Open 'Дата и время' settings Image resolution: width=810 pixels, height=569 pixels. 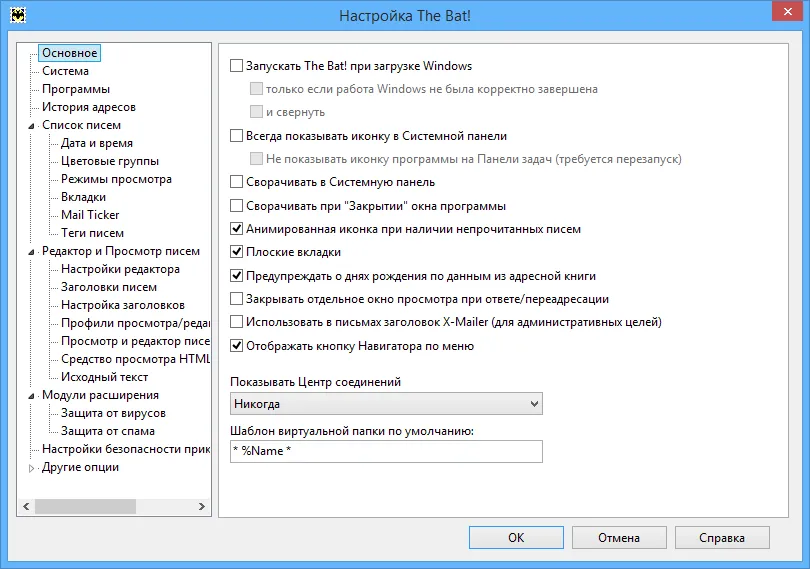click(97, 143)
